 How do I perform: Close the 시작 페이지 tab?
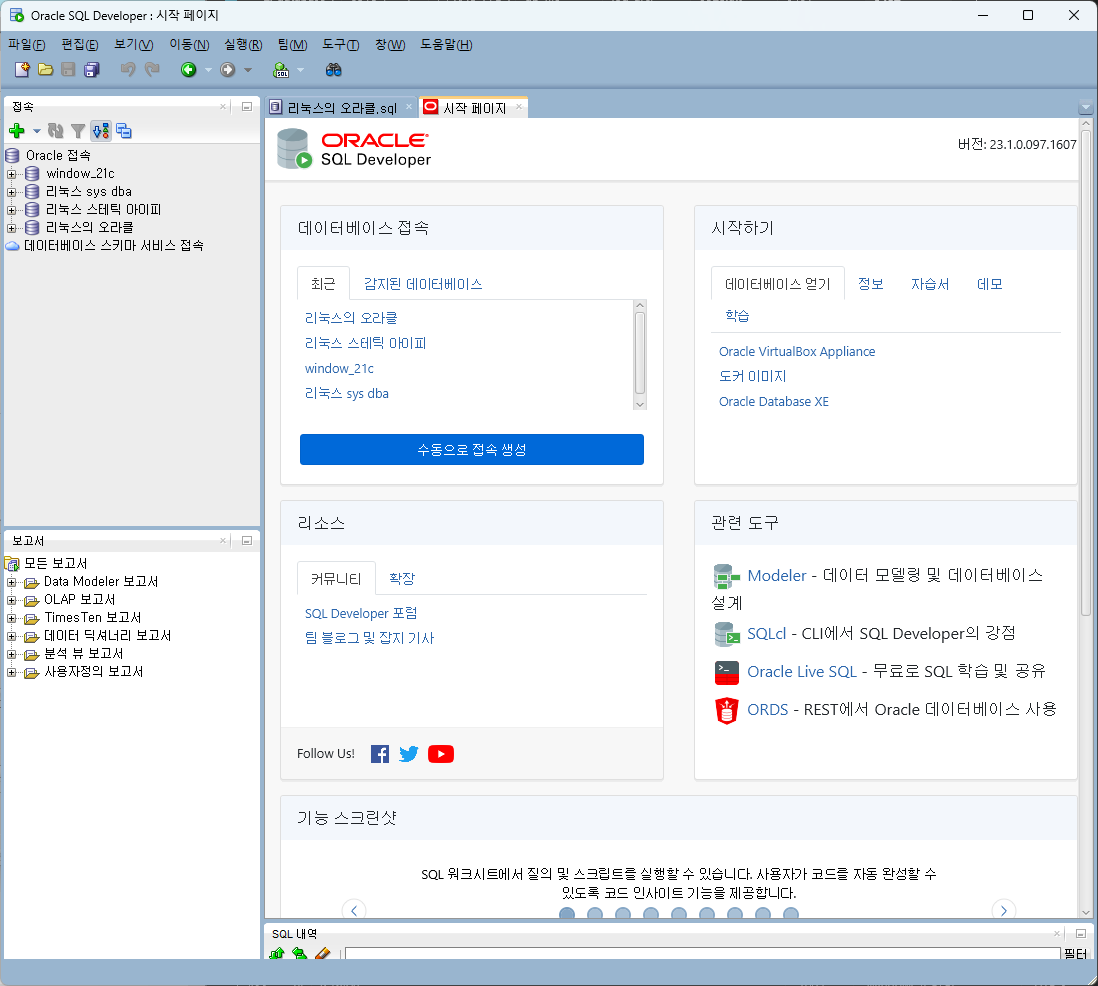519,106
